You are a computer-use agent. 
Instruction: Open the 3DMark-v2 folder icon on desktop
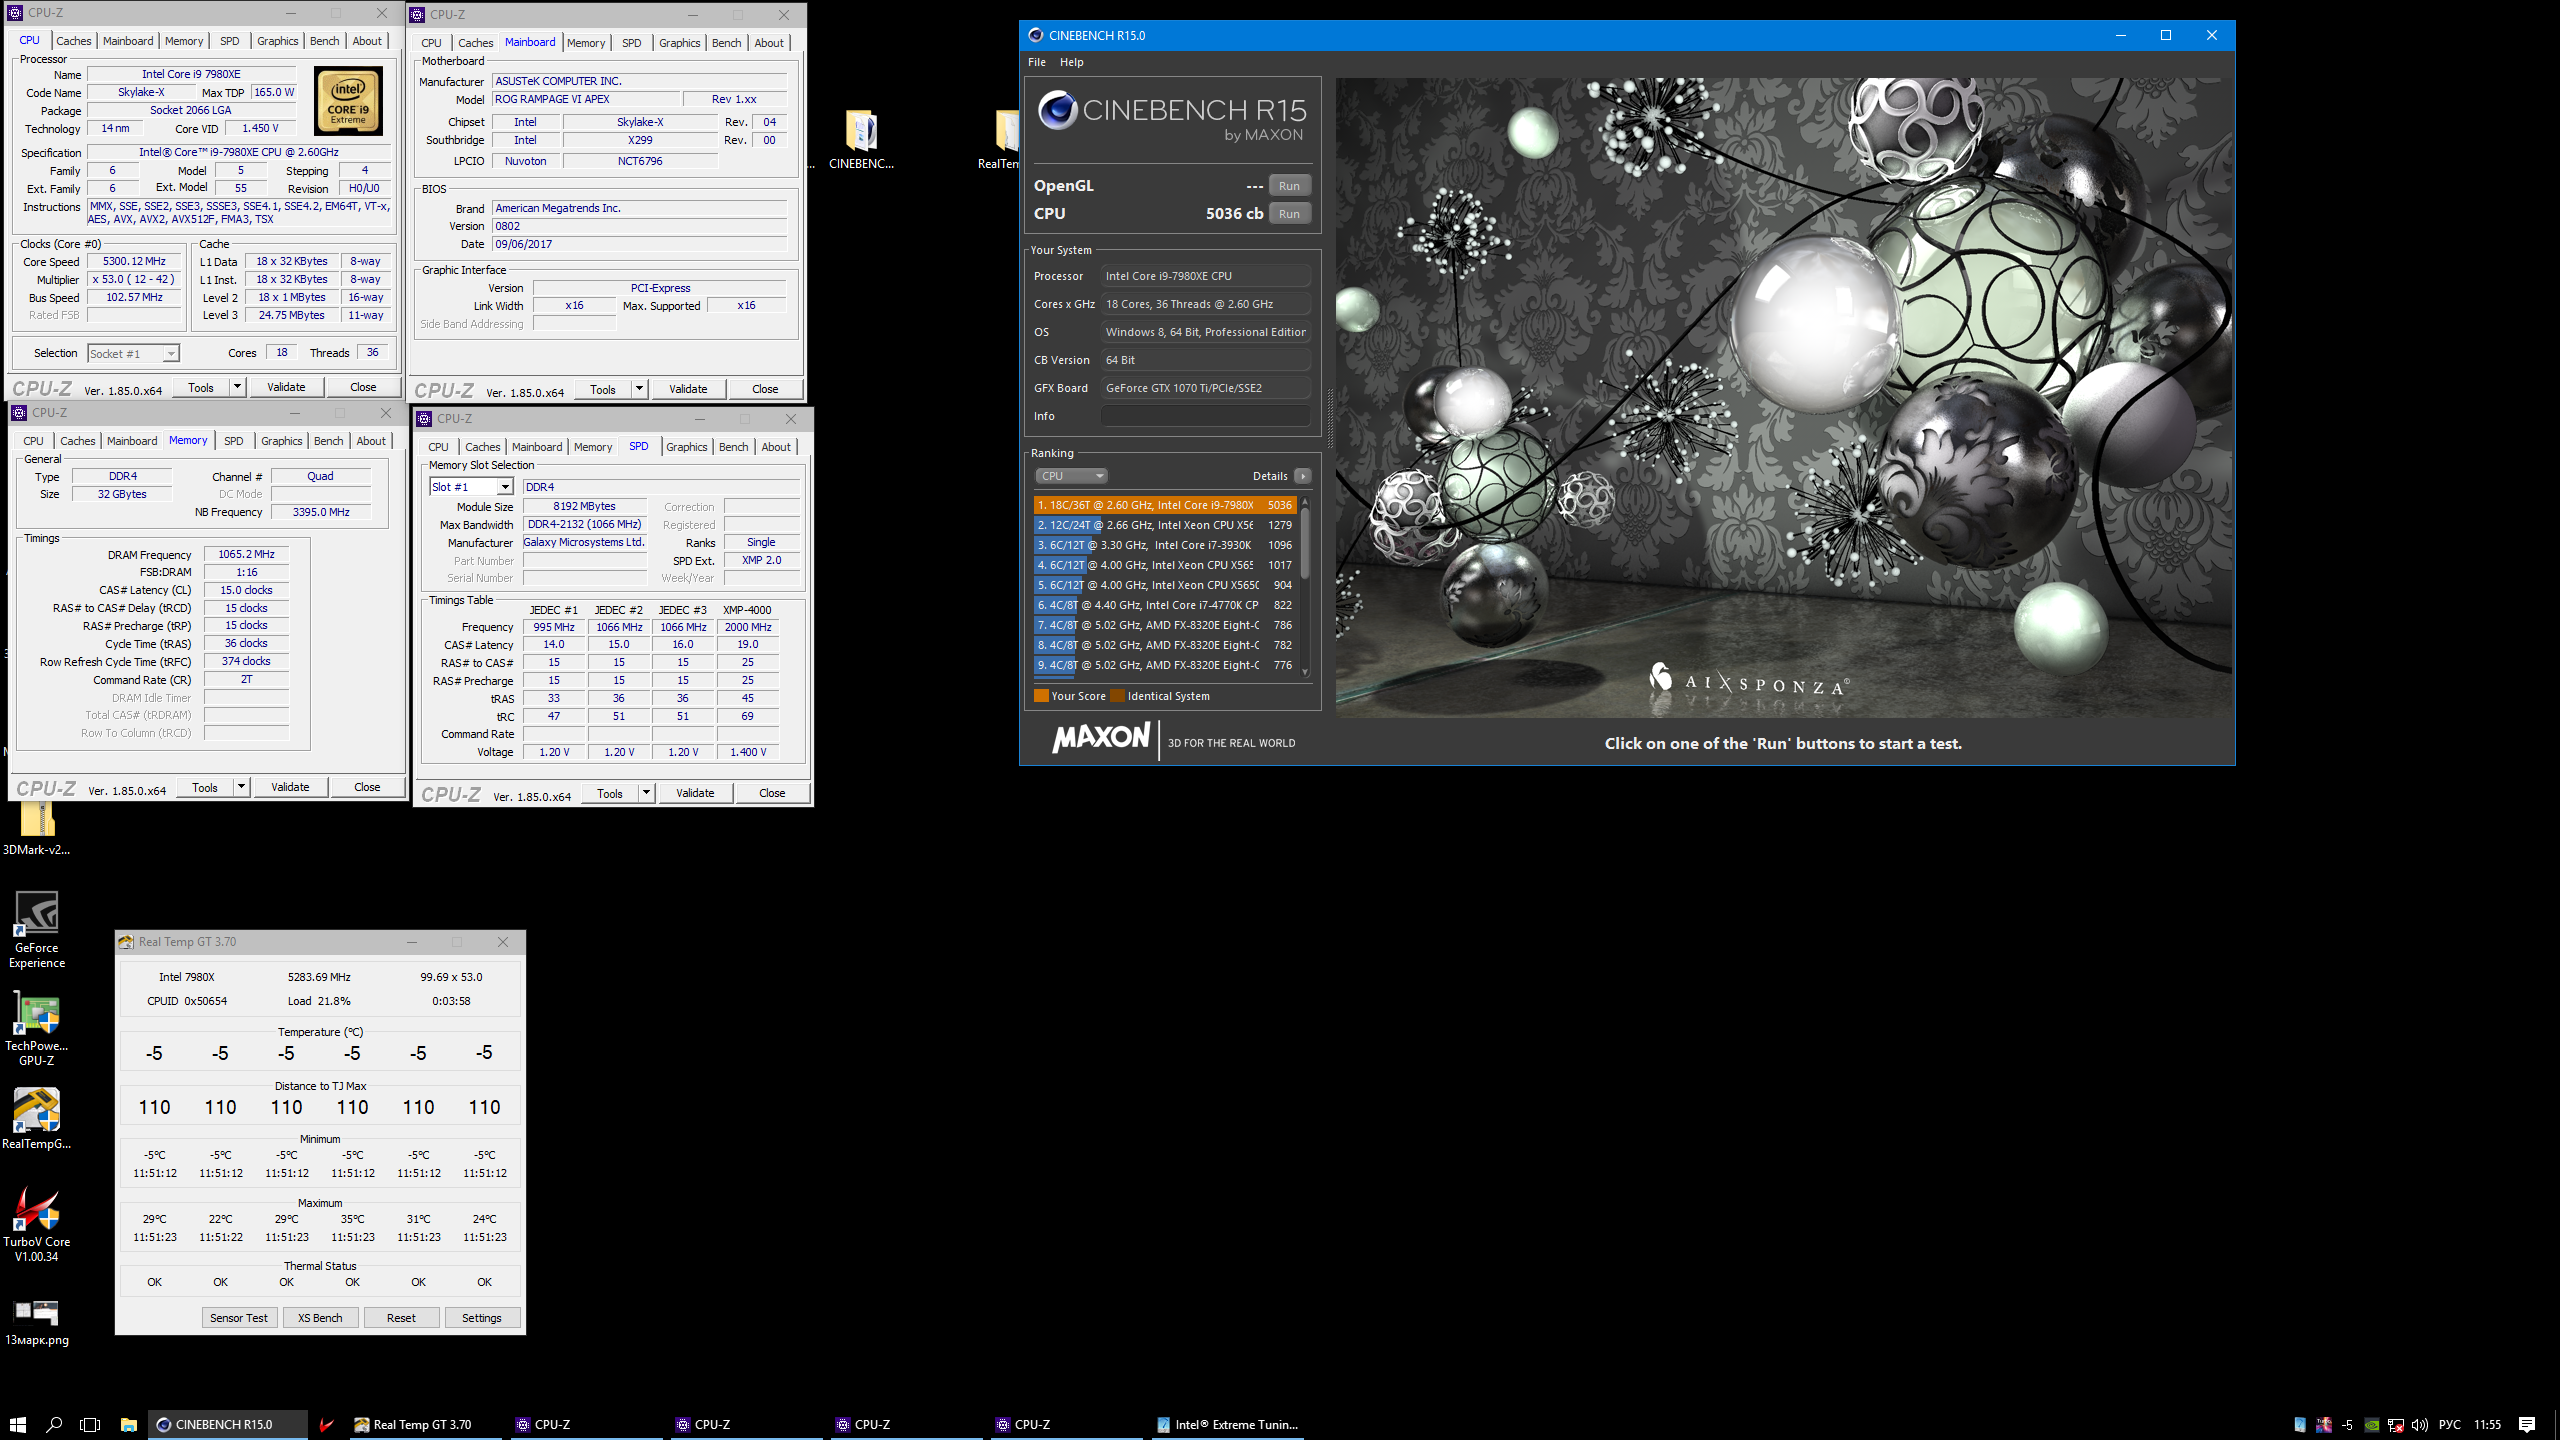point(37,830)
